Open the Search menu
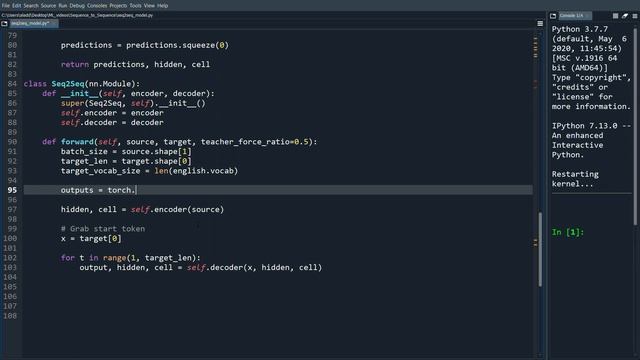The height and width of the screenshot is (360, 640). 31,6
